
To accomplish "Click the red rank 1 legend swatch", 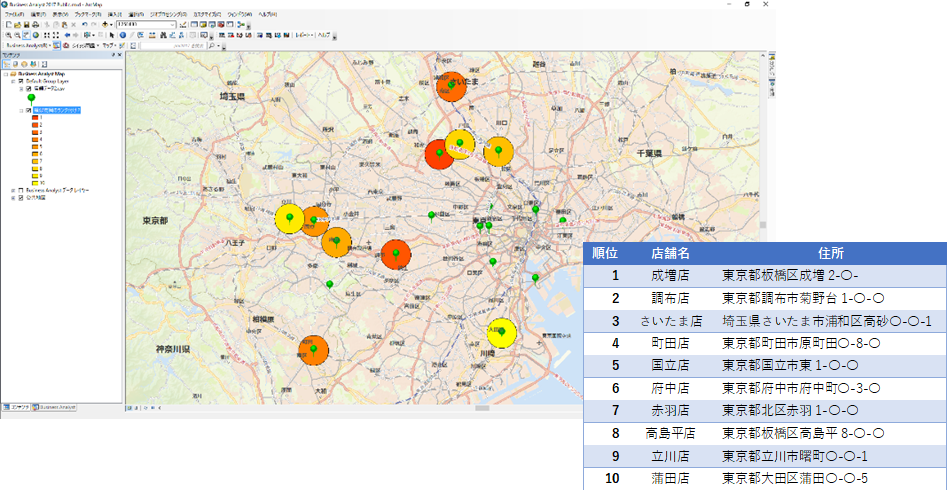I will coord(35,118).
